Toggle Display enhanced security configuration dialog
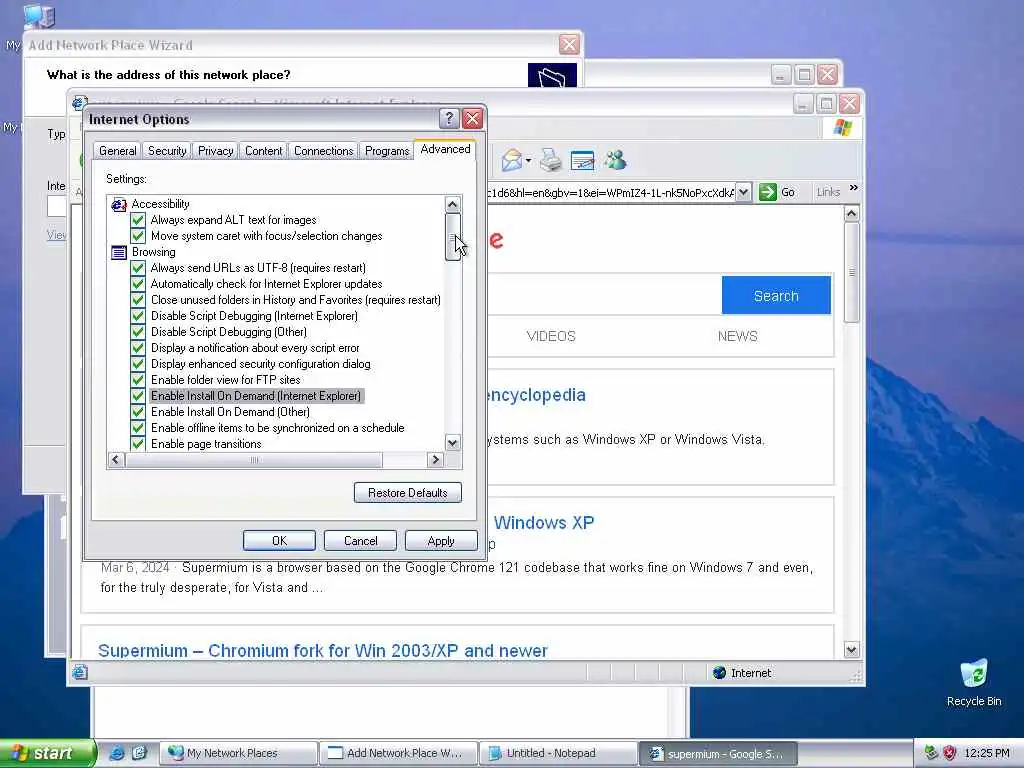 [138, 364]
